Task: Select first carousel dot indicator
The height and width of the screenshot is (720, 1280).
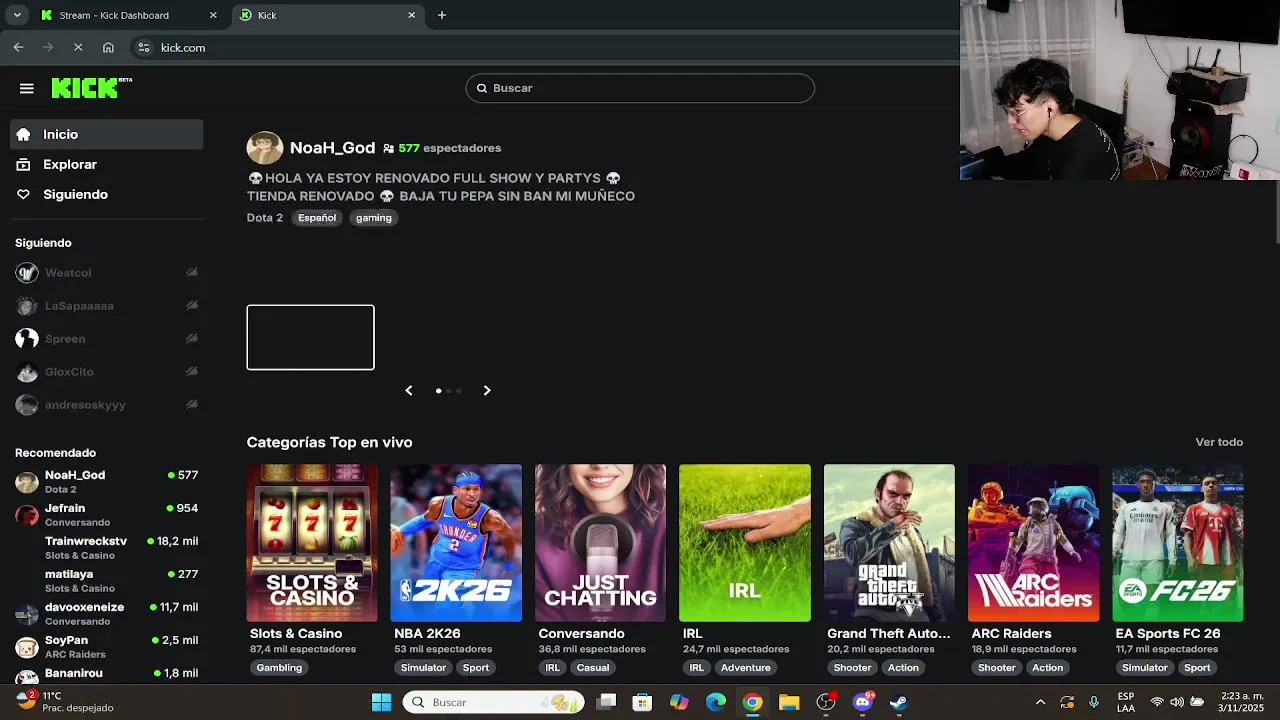Action: 438,391
